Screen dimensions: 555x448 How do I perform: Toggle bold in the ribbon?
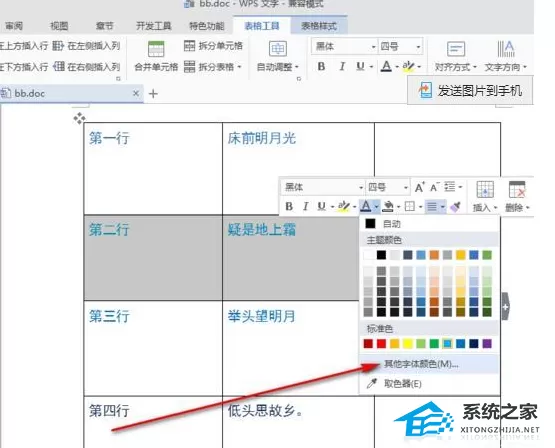(321, 66)
